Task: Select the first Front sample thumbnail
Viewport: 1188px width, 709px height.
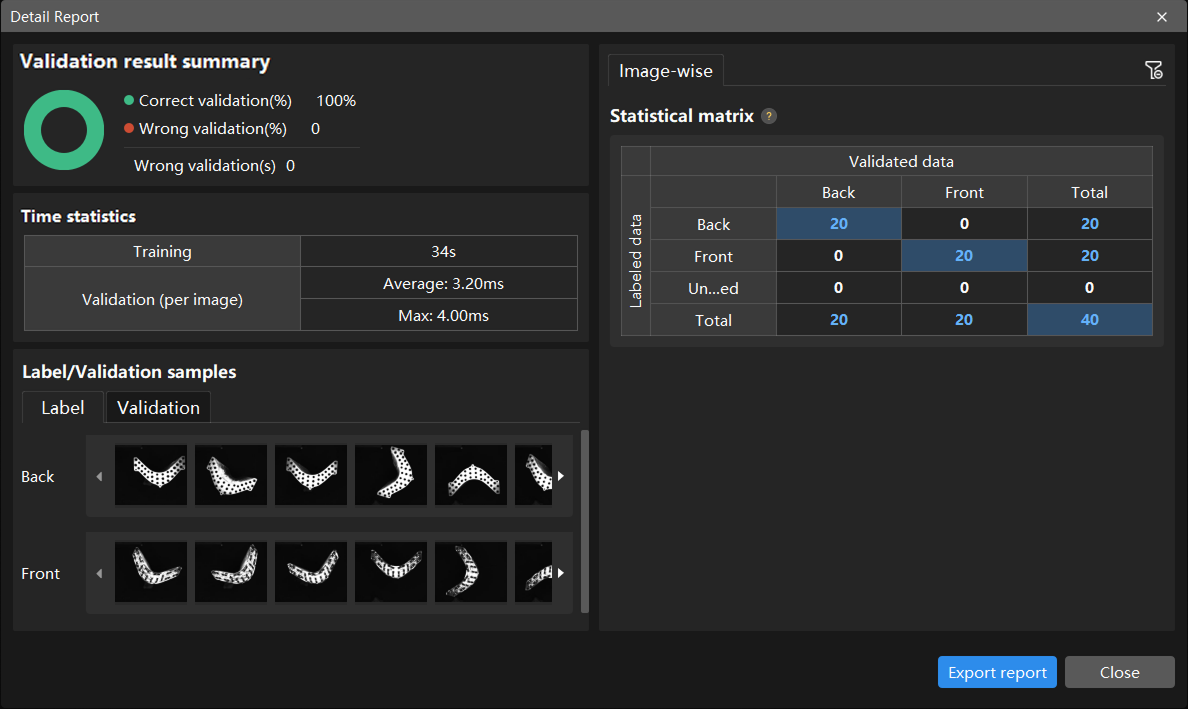Action: click(151, 572)
